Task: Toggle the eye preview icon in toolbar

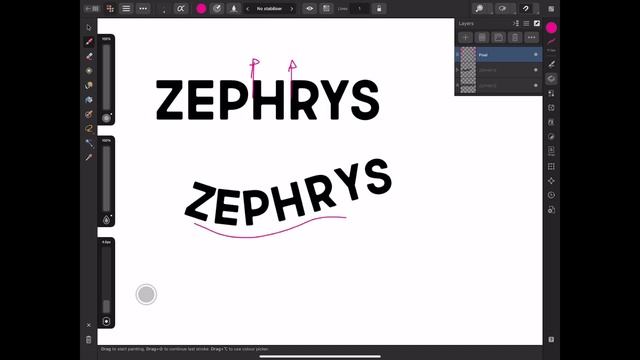Action: (310, 9)
